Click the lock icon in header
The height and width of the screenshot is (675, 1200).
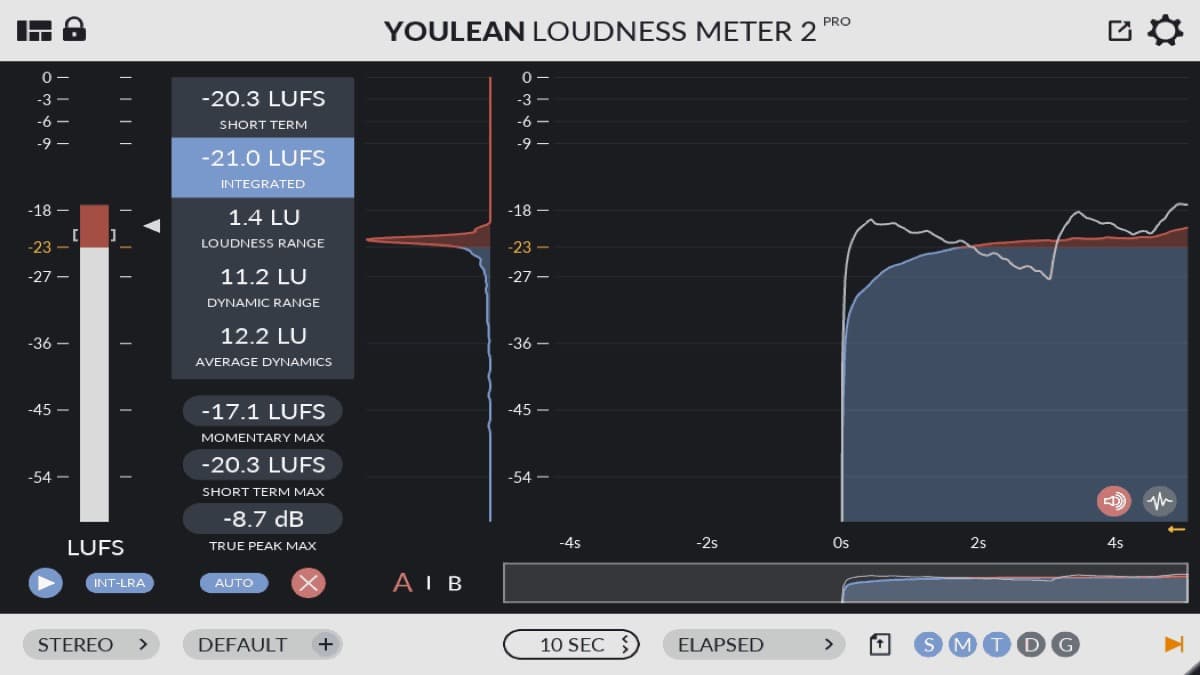pos(74,29)
